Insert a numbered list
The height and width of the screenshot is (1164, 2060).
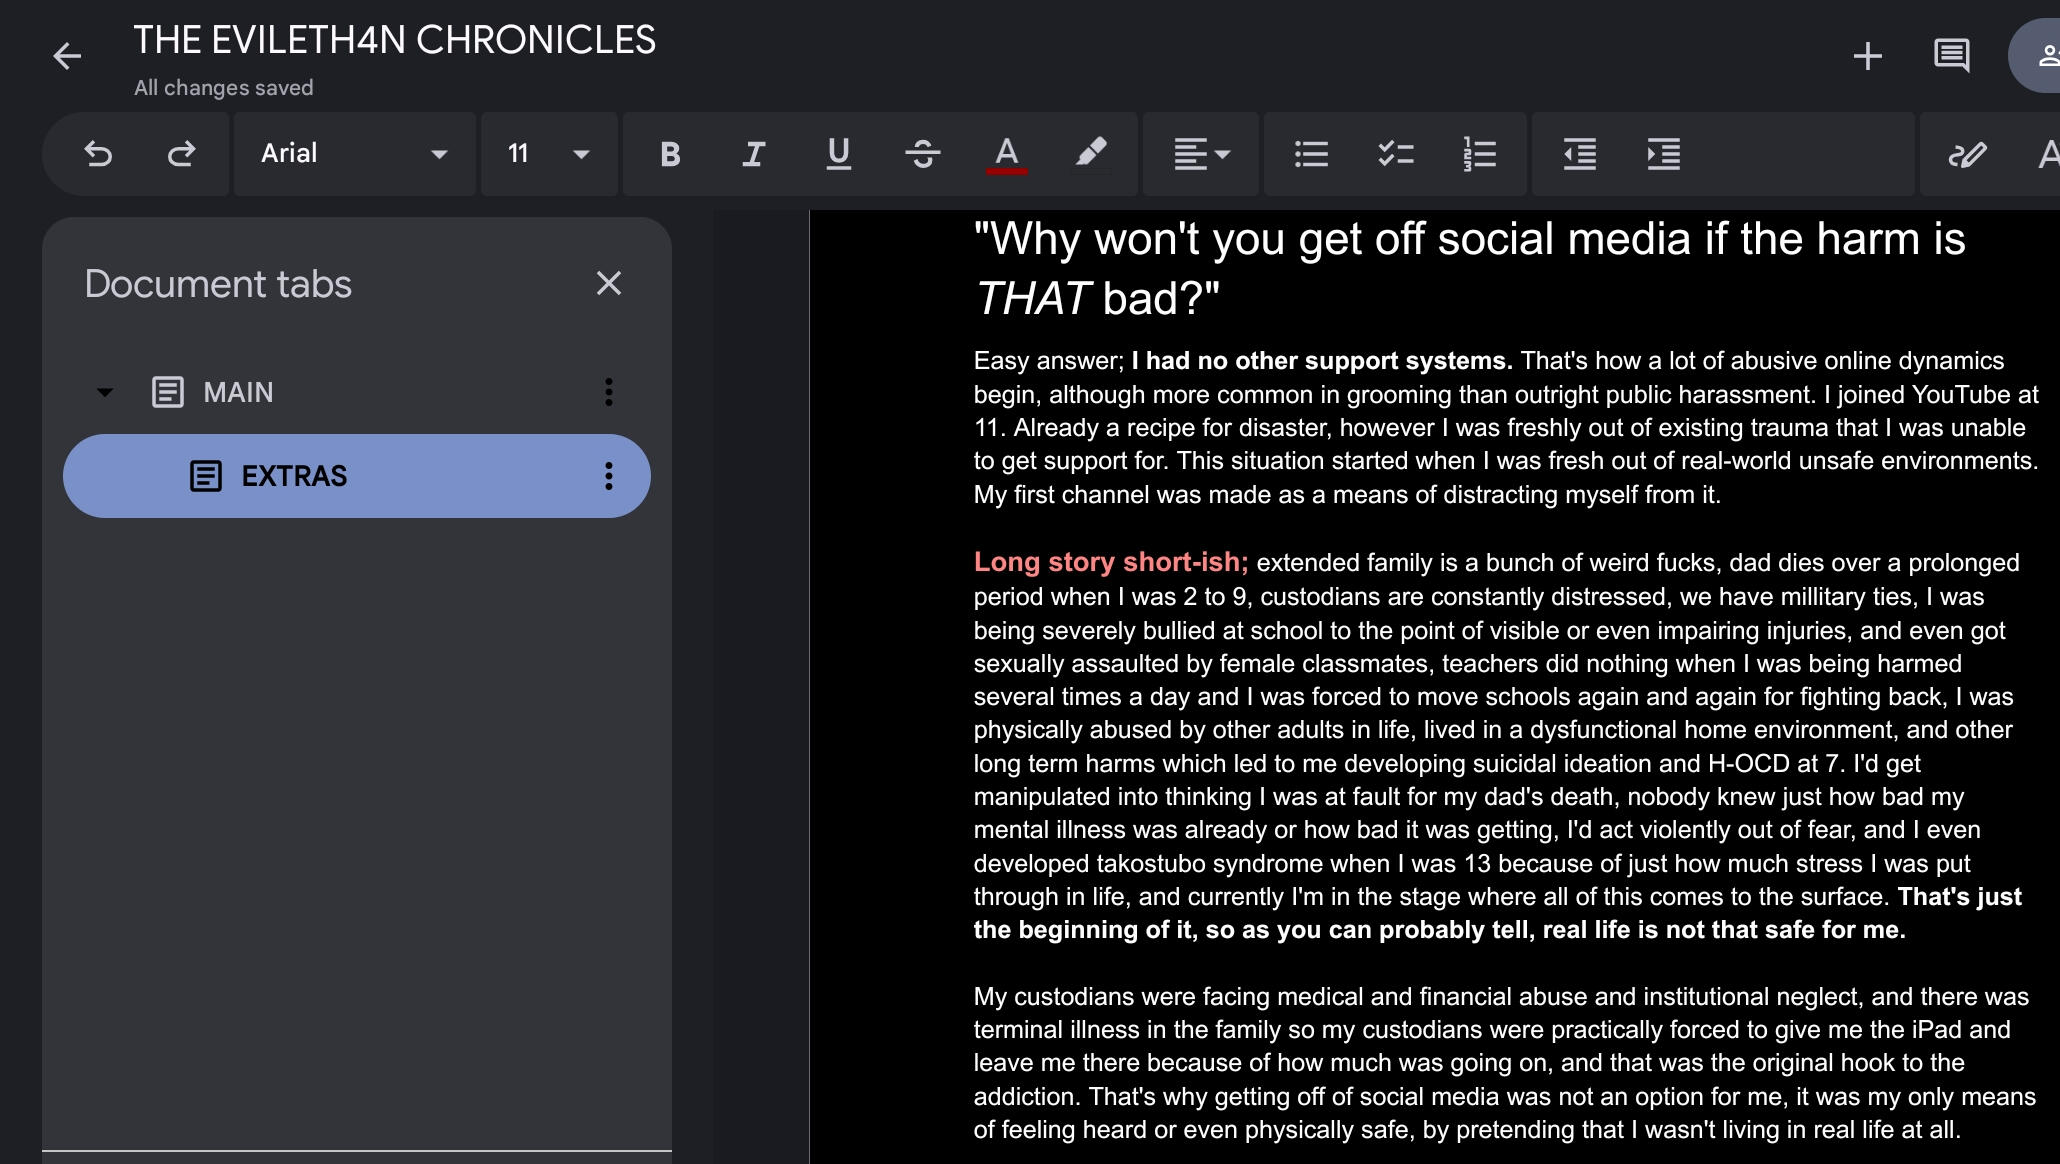coord(1479,154)
